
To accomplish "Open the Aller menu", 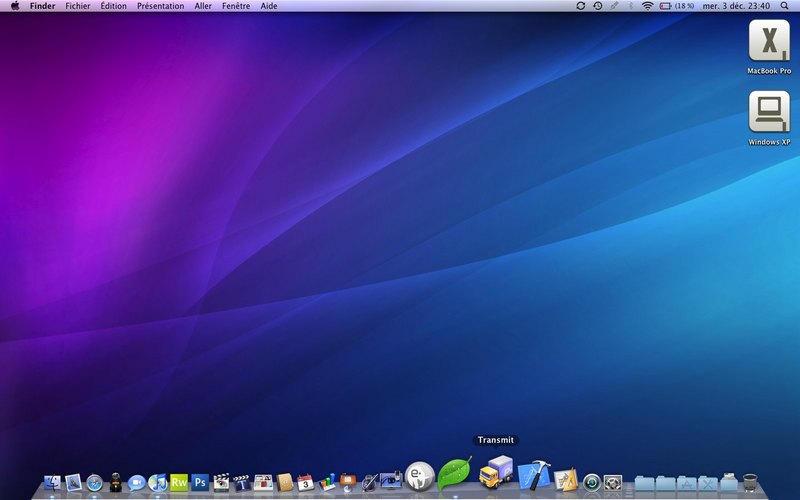I will tap(203, 6).
